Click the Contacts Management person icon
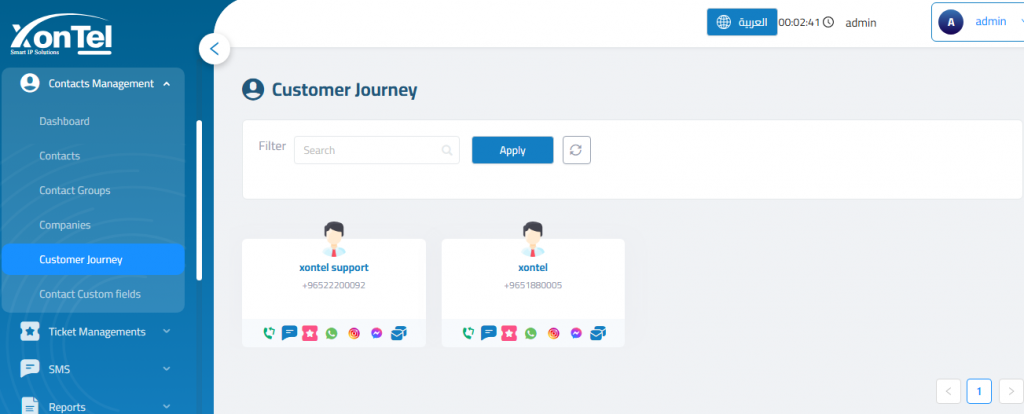The width and height of the screenshot is (1024, 414). (x=30, y=84)
